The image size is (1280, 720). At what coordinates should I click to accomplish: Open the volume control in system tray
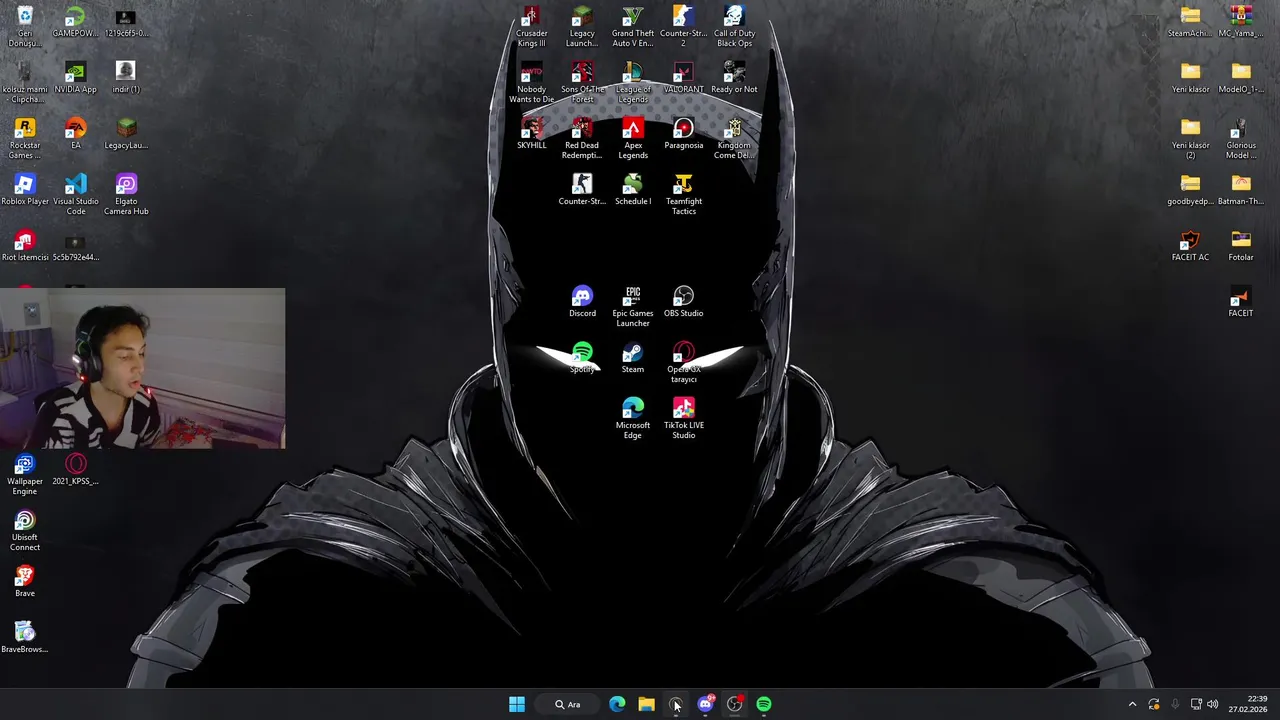point(1213,704)
